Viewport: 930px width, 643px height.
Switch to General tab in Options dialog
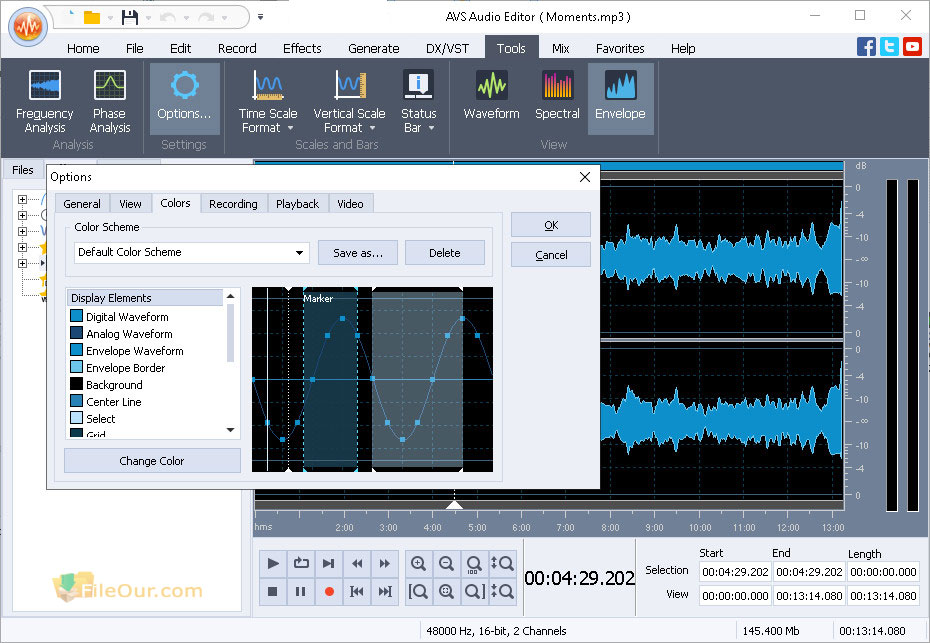coord(82,203)
